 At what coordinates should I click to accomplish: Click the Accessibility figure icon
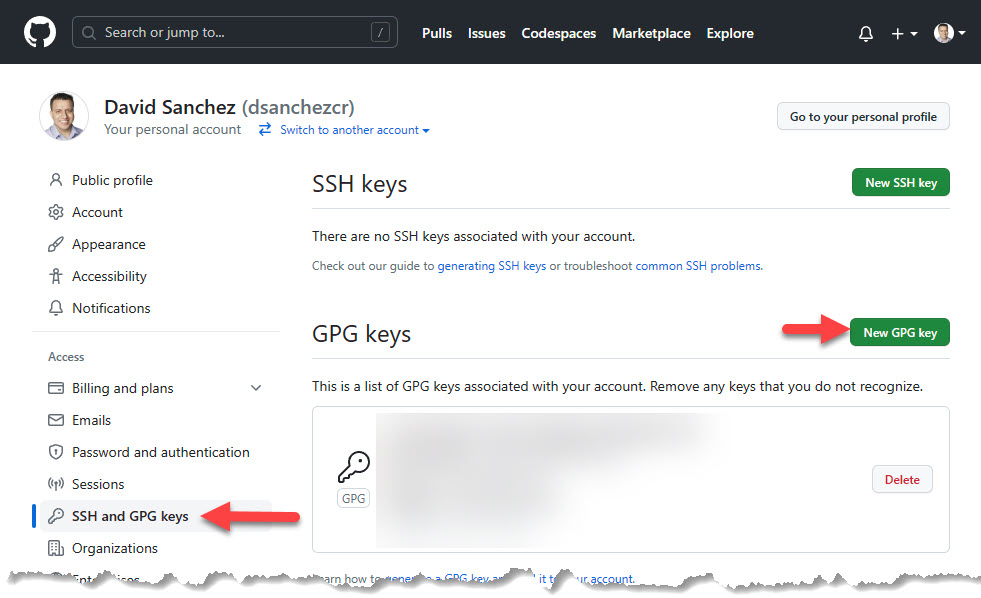point(56,277)
